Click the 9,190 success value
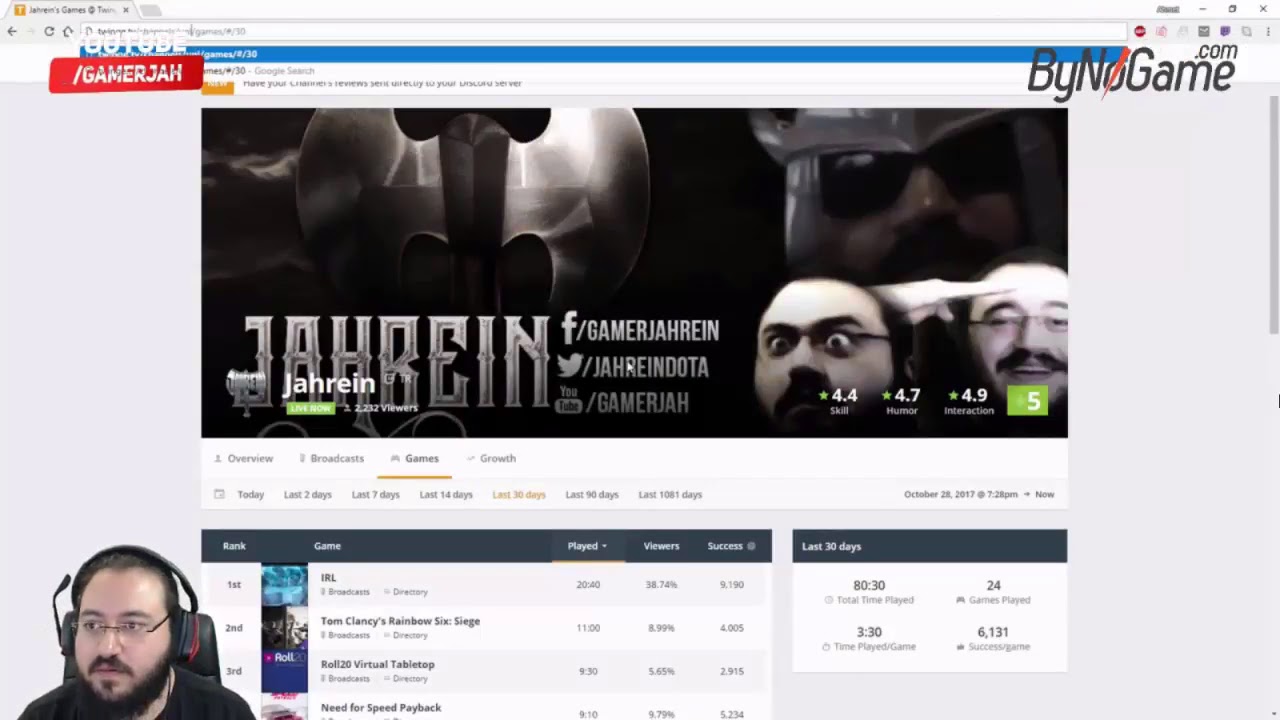Viewport: 1280px width, 720px height. [x=731, y=584]
